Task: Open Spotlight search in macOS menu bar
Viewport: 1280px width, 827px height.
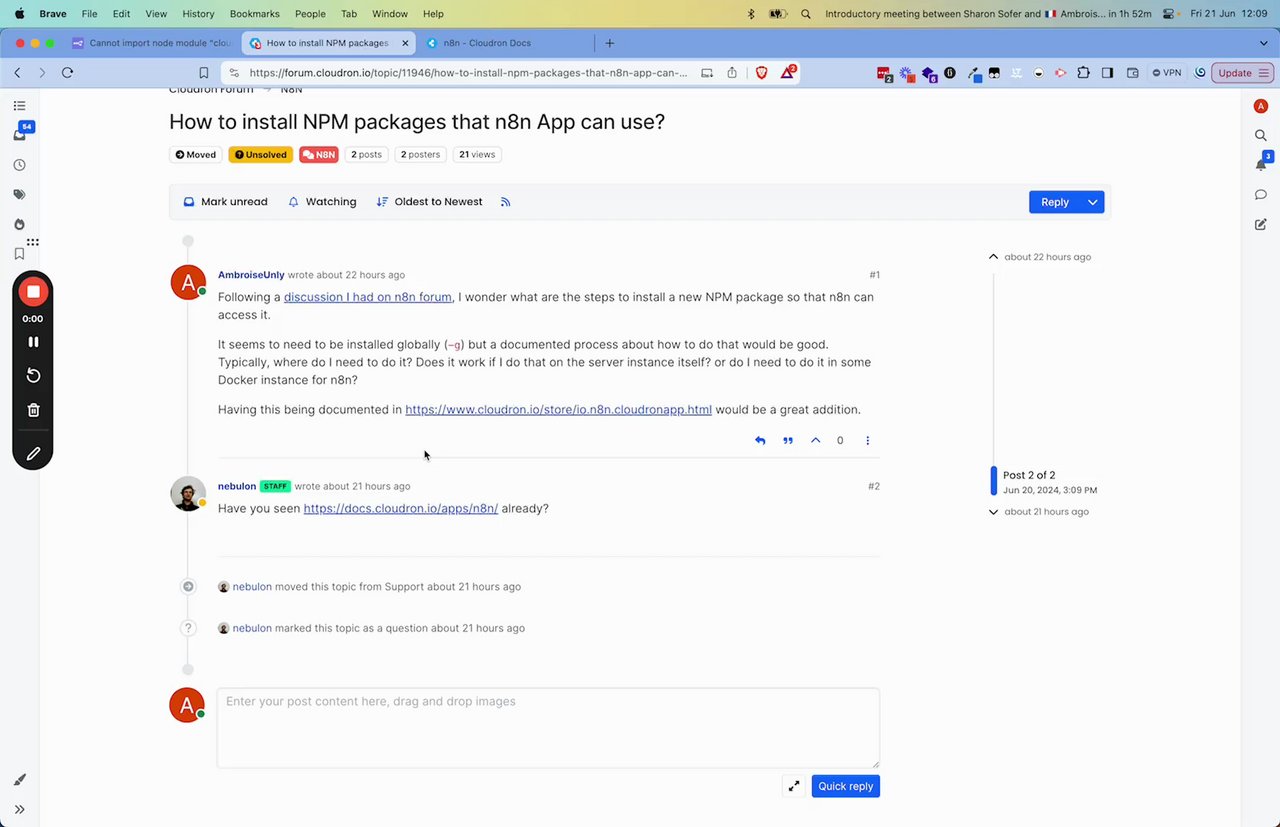Action: coord(806,14)
